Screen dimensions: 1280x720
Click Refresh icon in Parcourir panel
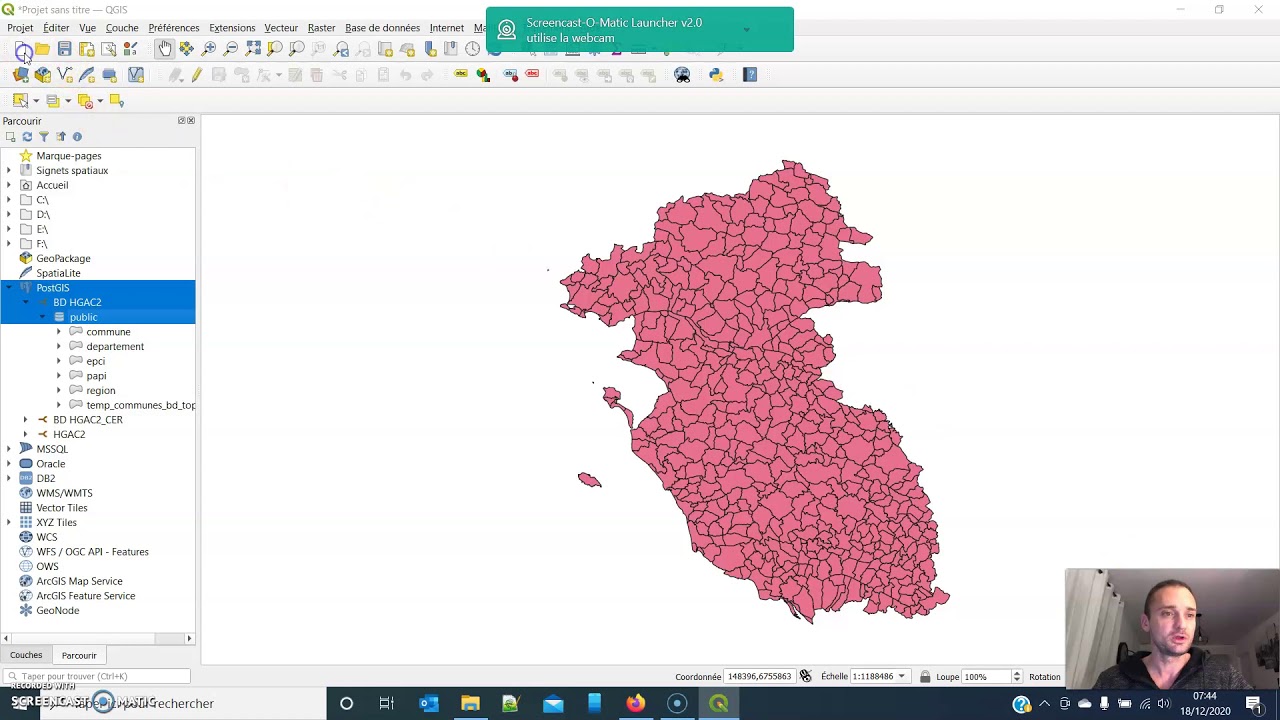pyautogui.click(x=27, y=137)
